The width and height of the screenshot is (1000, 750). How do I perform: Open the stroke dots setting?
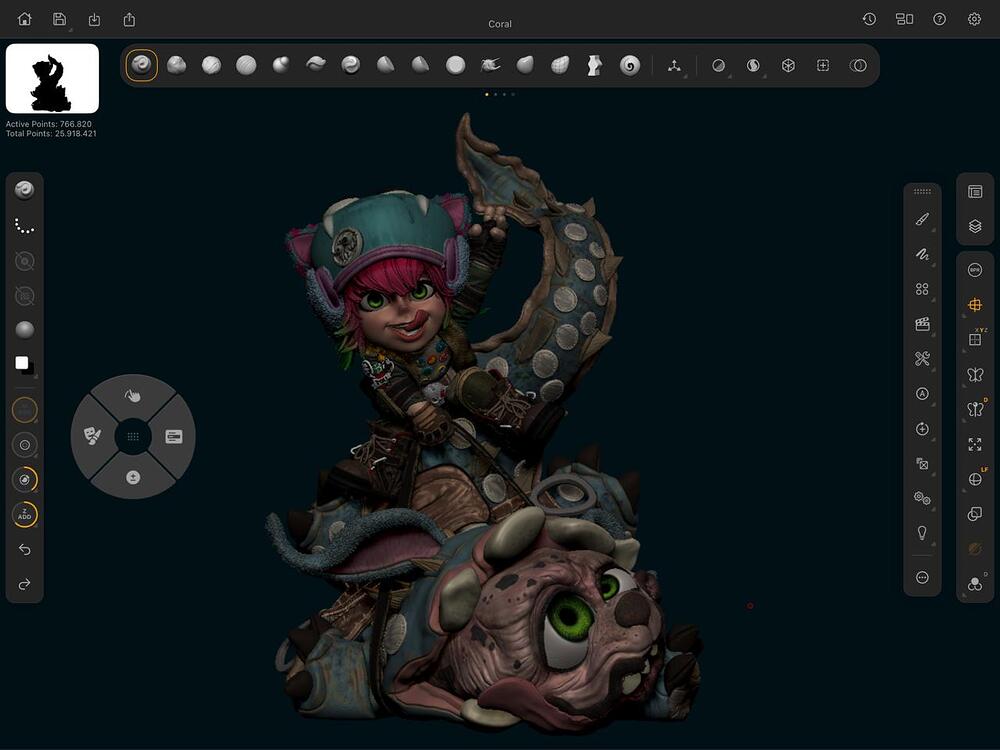tap(25, 227)
